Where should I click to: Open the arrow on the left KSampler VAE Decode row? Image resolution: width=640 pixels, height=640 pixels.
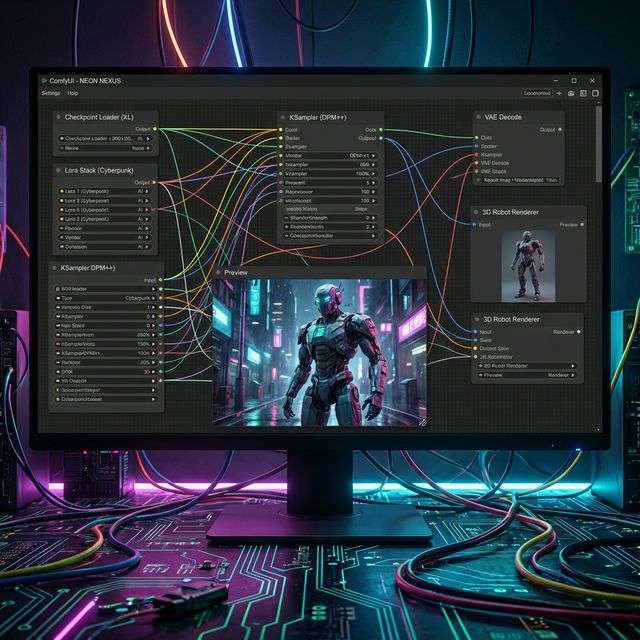click(153, 381)
